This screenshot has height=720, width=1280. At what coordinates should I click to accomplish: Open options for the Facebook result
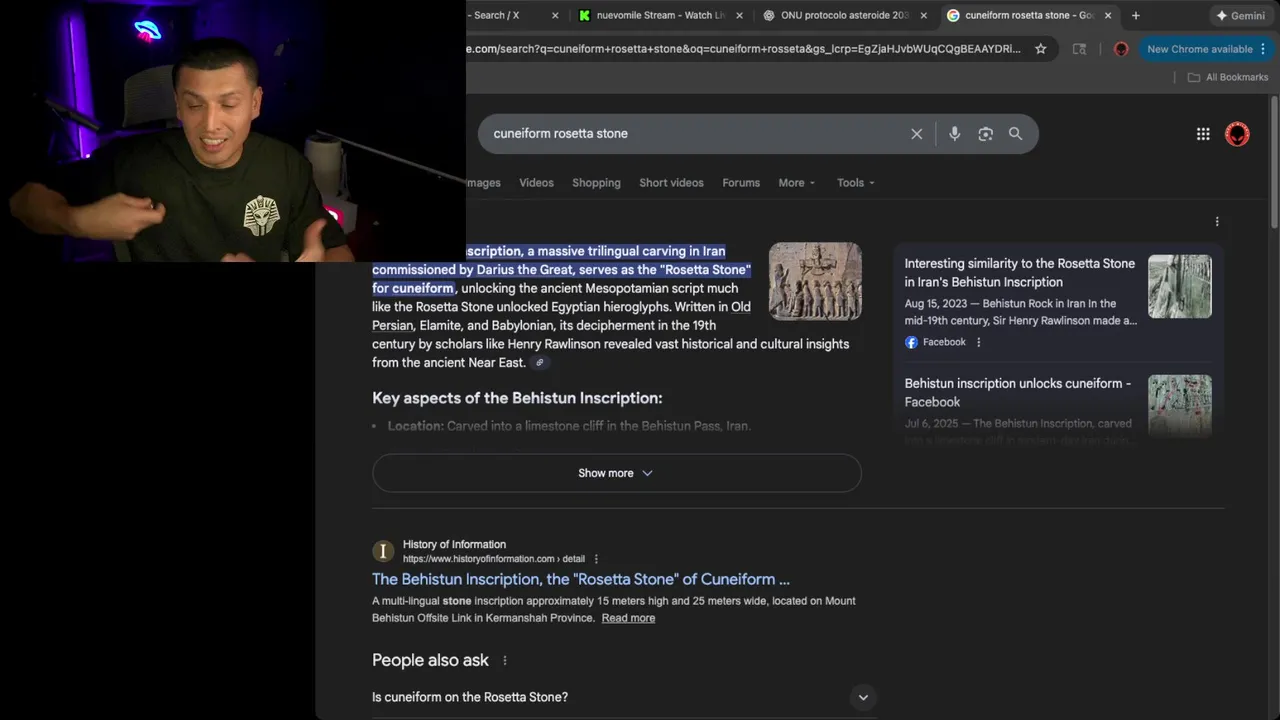(x=978, y=342)
